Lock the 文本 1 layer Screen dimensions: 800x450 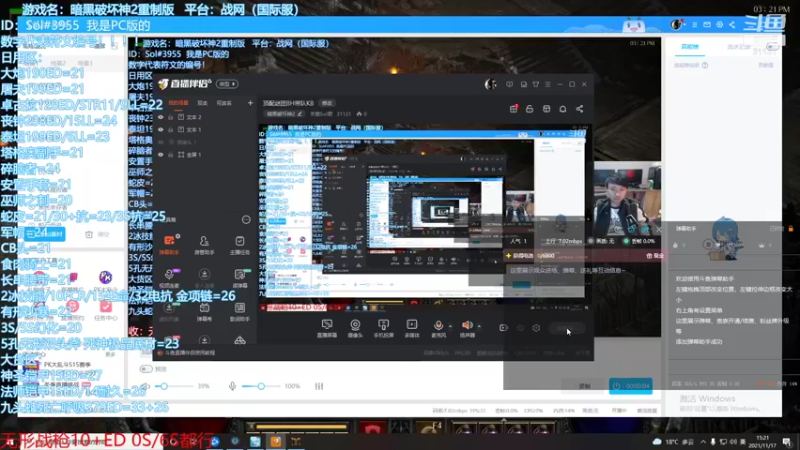(171, 130)
